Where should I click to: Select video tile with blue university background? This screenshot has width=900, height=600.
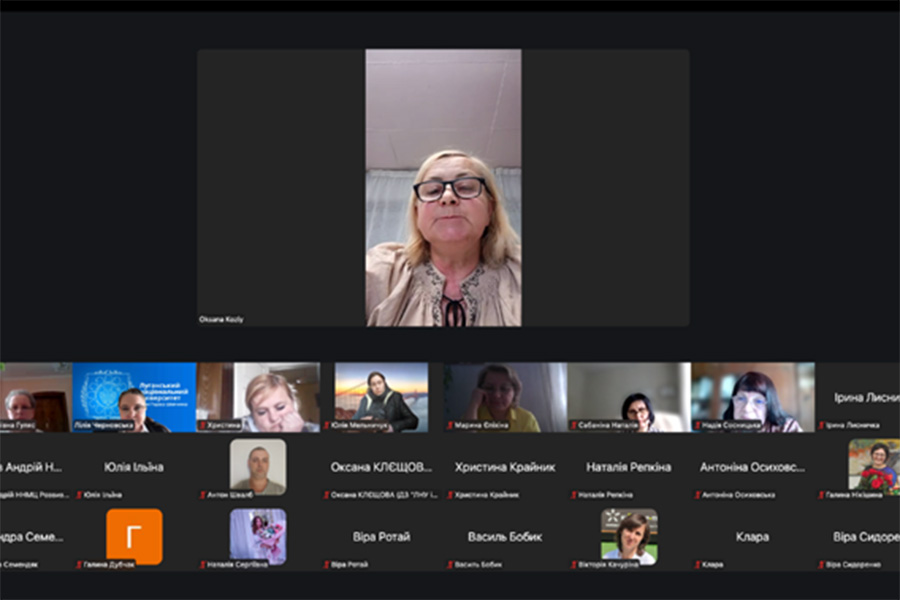[134, 397]
